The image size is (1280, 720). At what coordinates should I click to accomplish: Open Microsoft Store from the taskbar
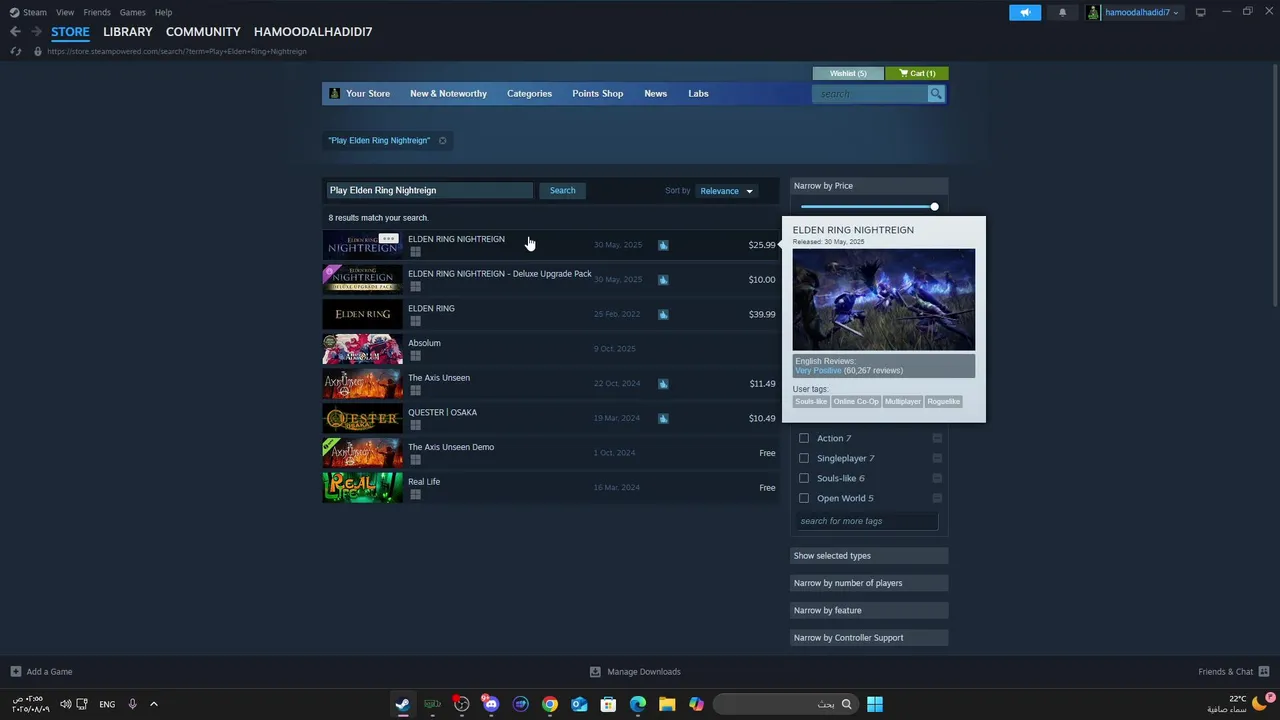point(608,704)
